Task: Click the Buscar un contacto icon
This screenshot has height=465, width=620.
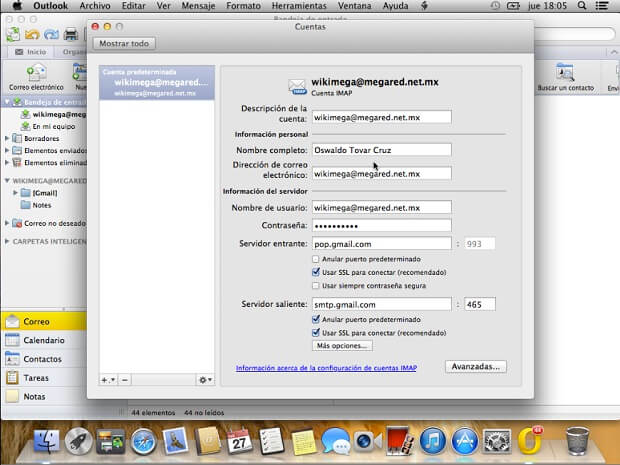Action: click(x=566, y=74)
